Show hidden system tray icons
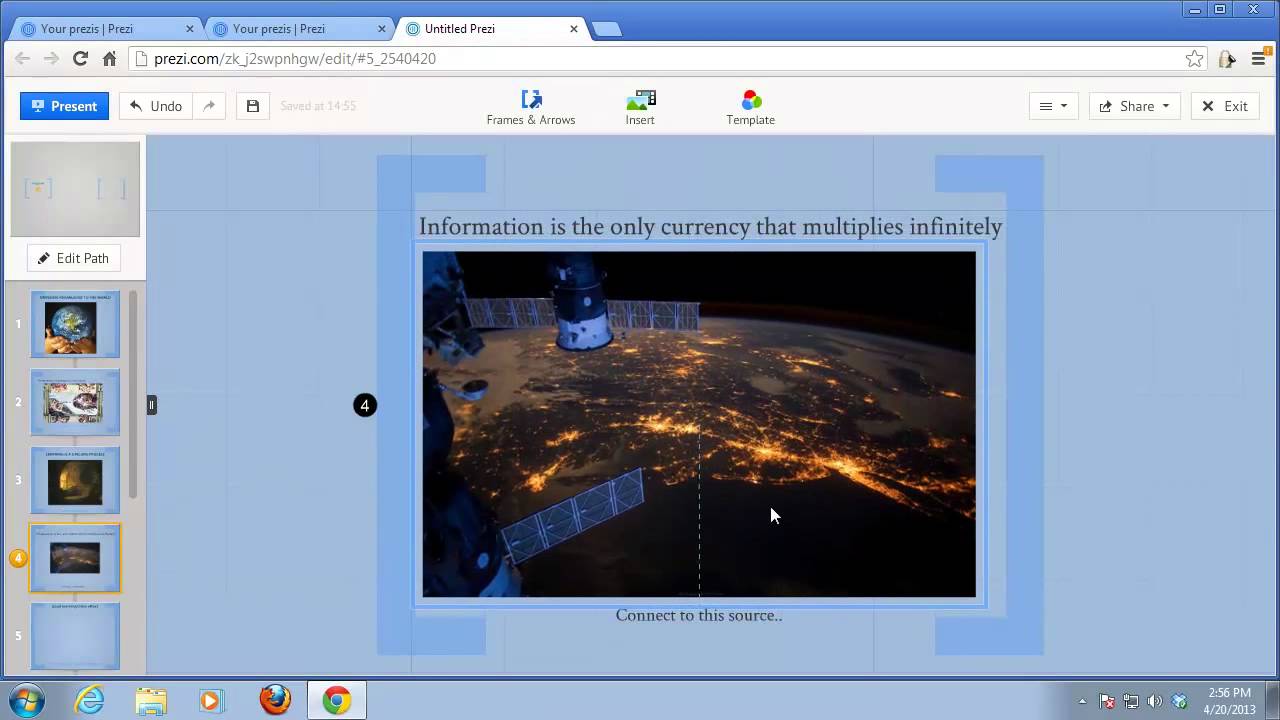 tap(1082, 701)
